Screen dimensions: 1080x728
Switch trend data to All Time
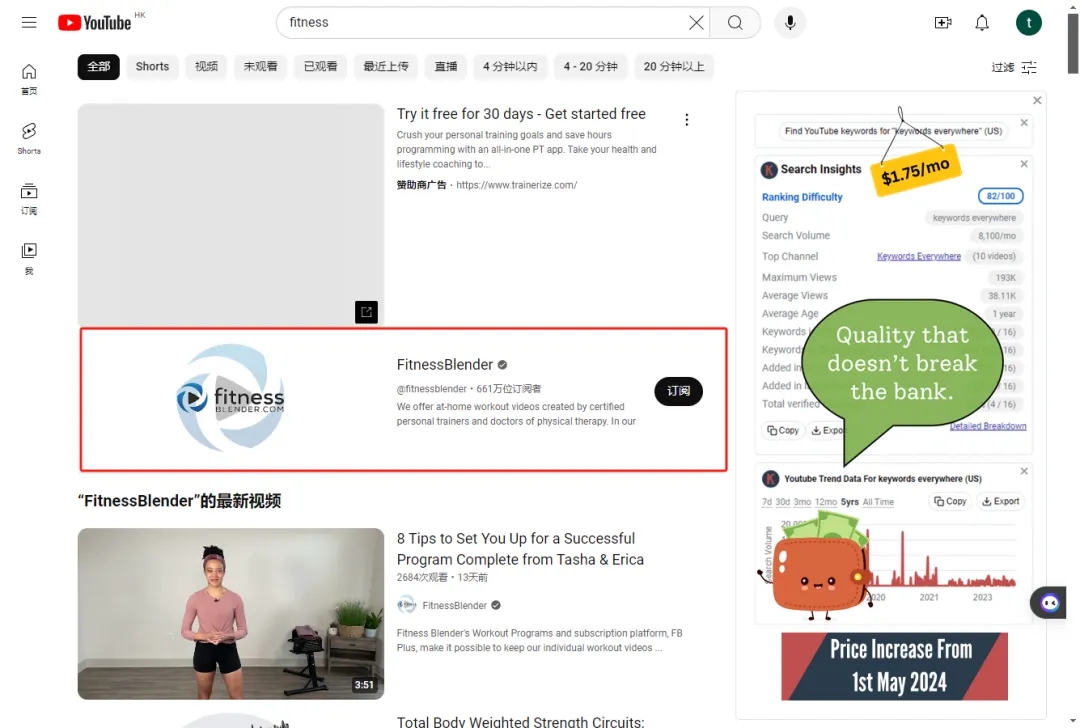878,501
